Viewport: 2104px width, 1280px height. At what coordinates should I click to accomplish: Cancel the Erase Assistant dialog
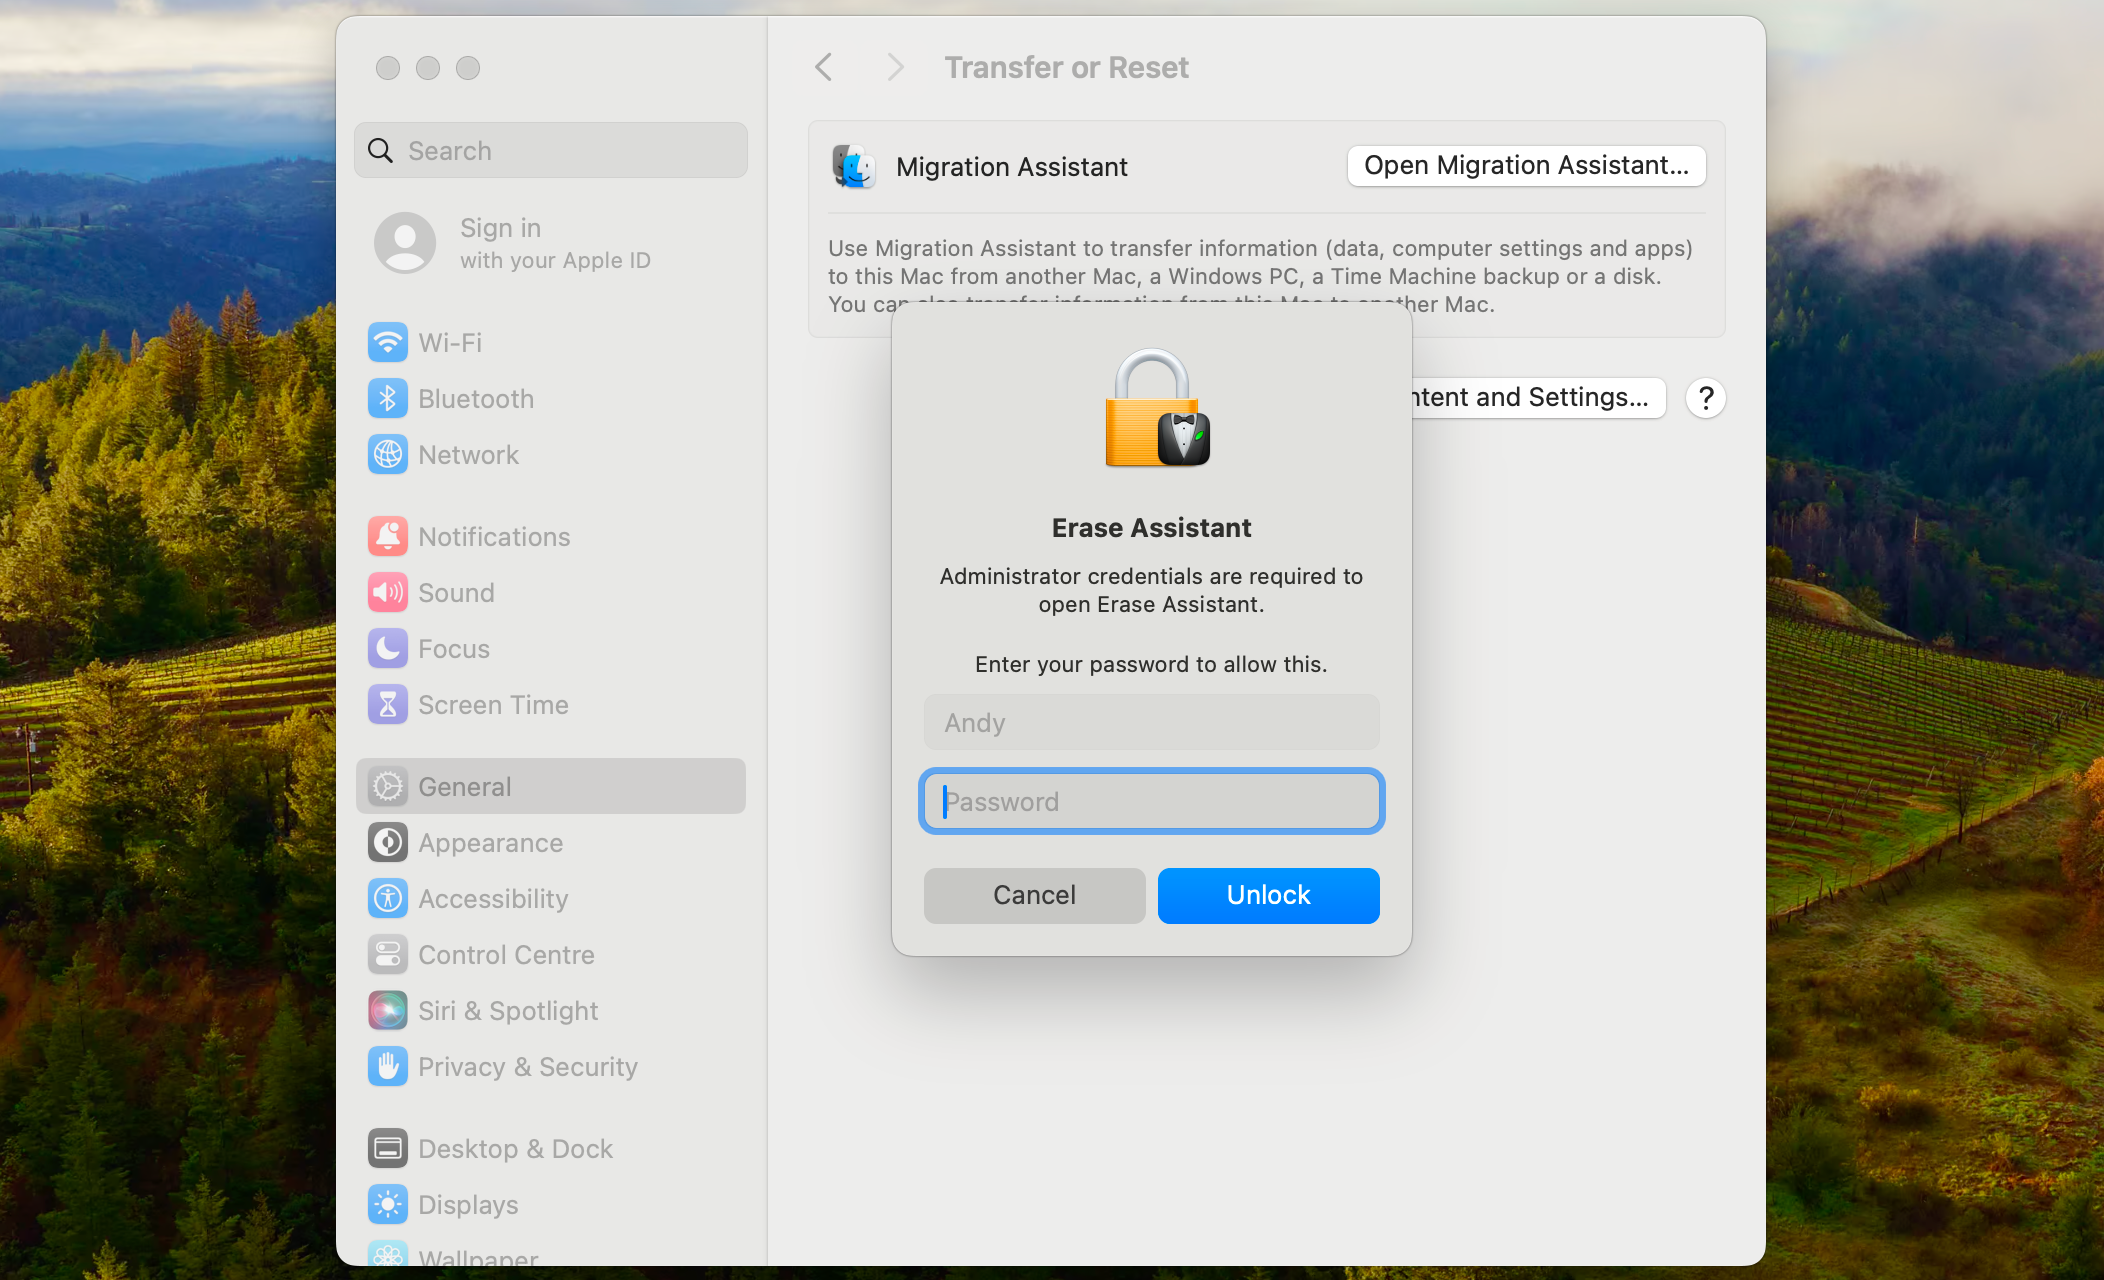1034,895
